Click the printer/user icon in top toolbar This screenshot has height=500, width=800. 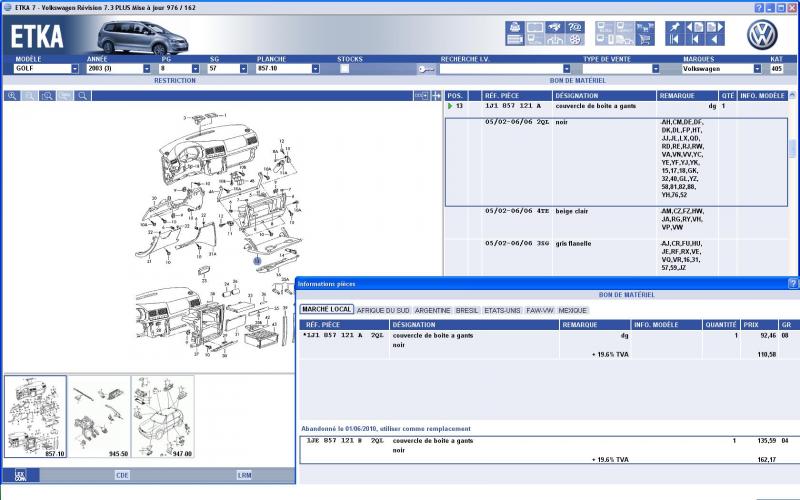click(x=515, y=27)
